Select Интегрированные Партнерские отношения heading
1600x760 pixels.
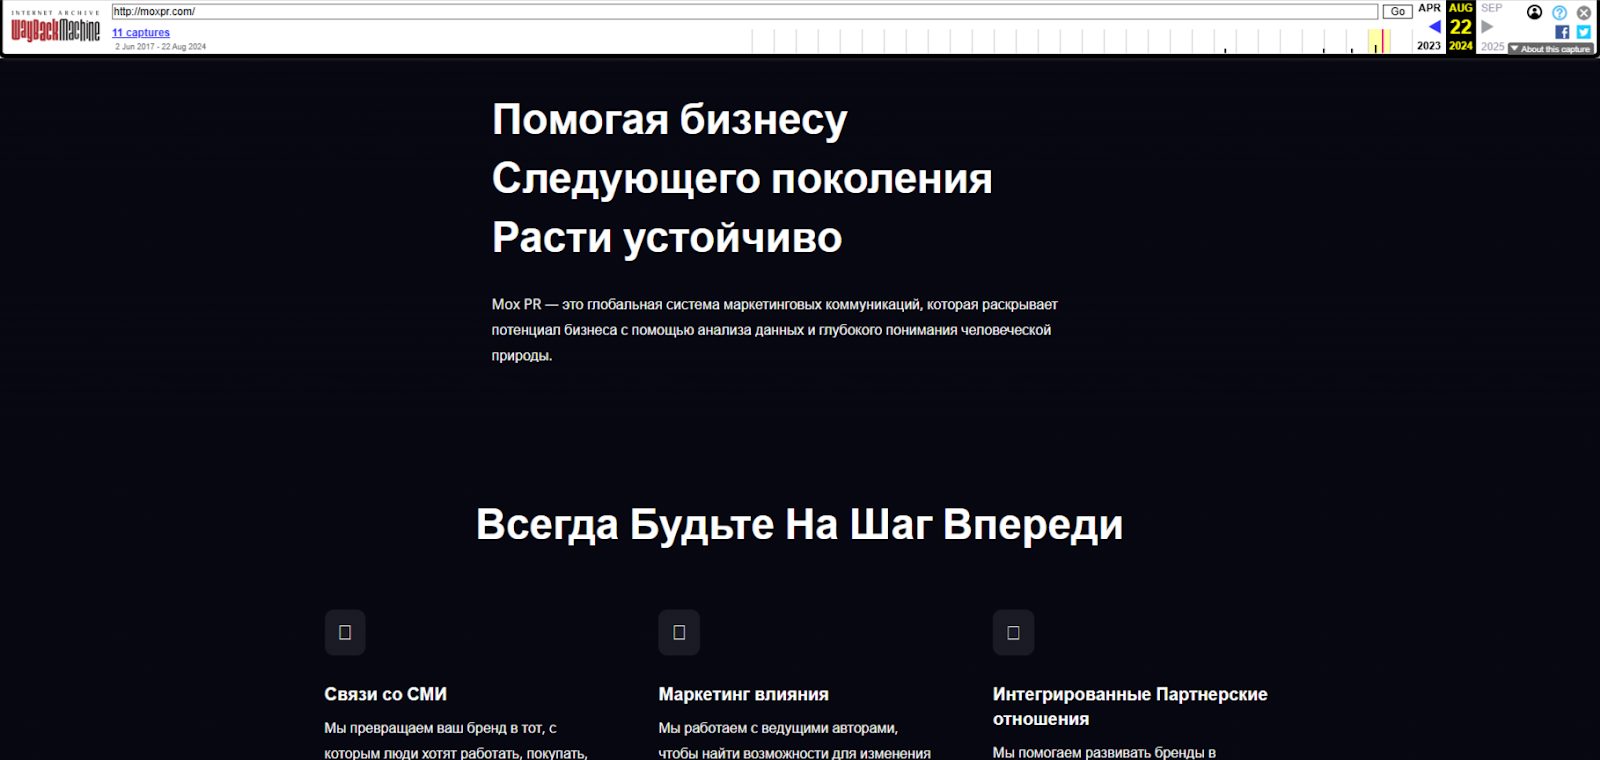pos(1130,706)
